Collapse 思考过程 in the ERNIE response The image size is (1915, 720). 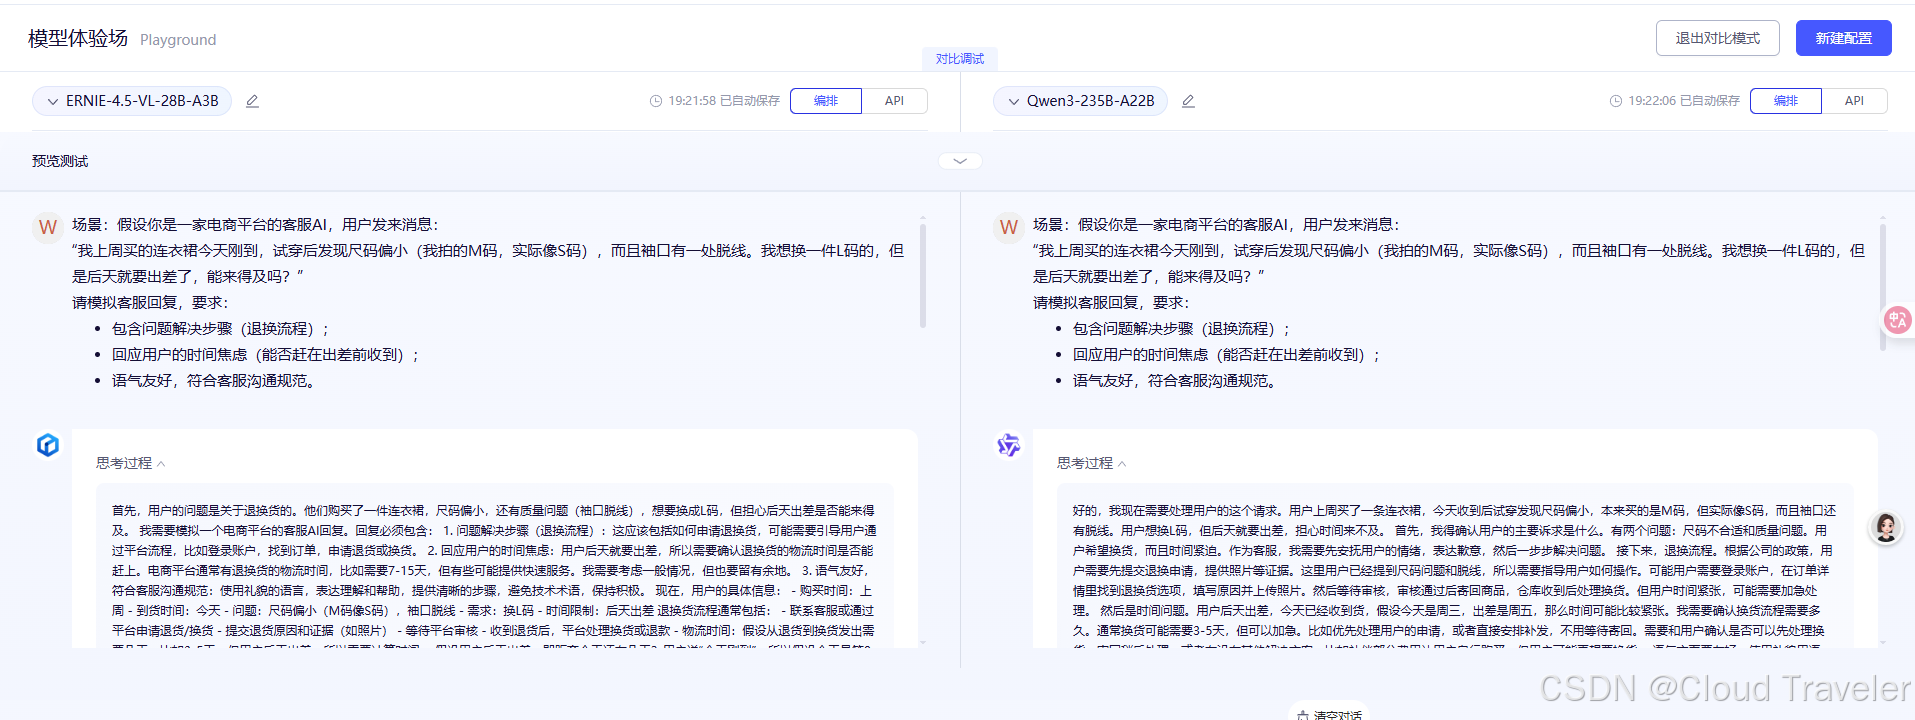click(131, 463)
